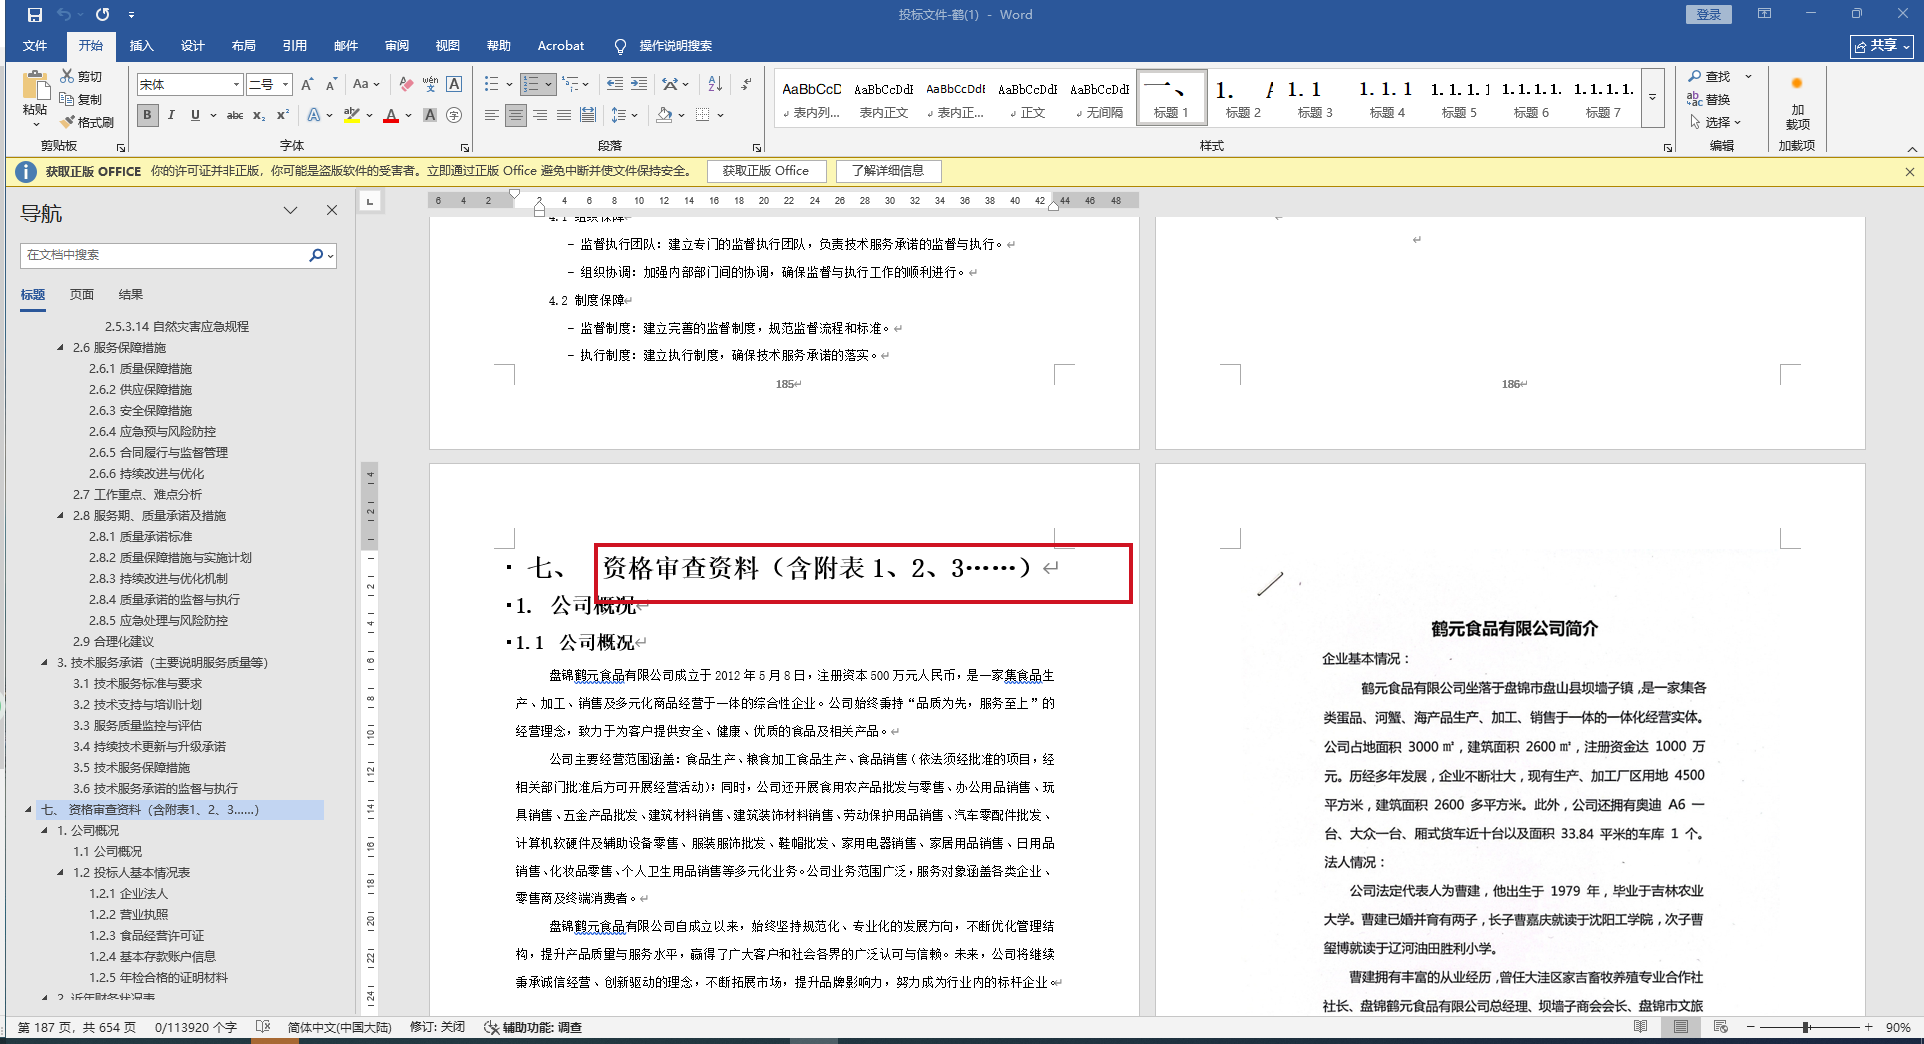Toggle strikethrough (abc) formatting

235,115
